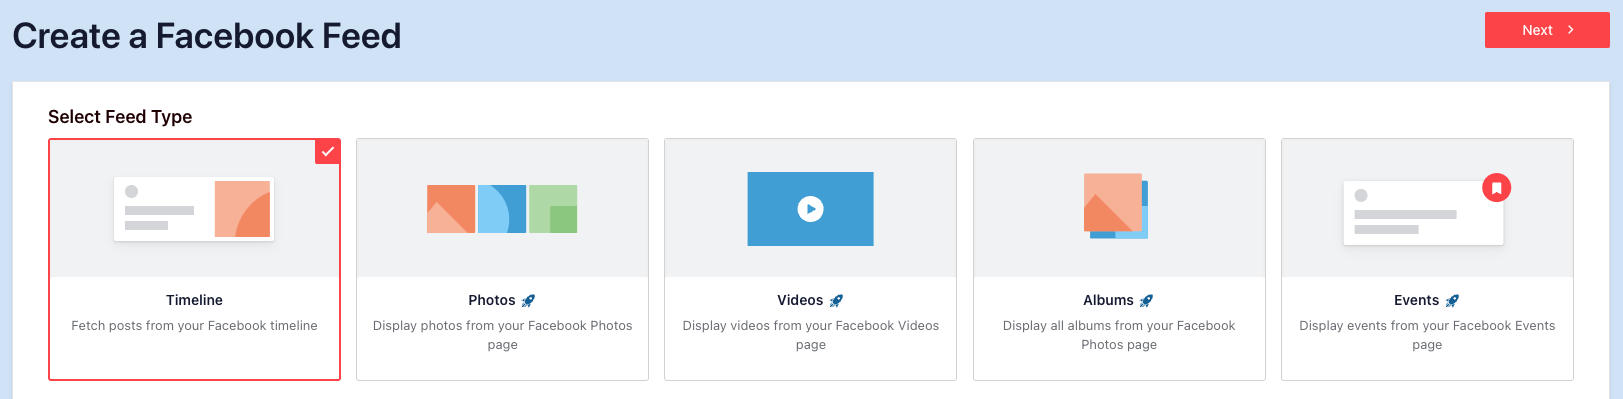The height and width of the screenshot is (399, 1623).
Task: Click the rocket icon next to Videos
Action: [x=837, y=300]
